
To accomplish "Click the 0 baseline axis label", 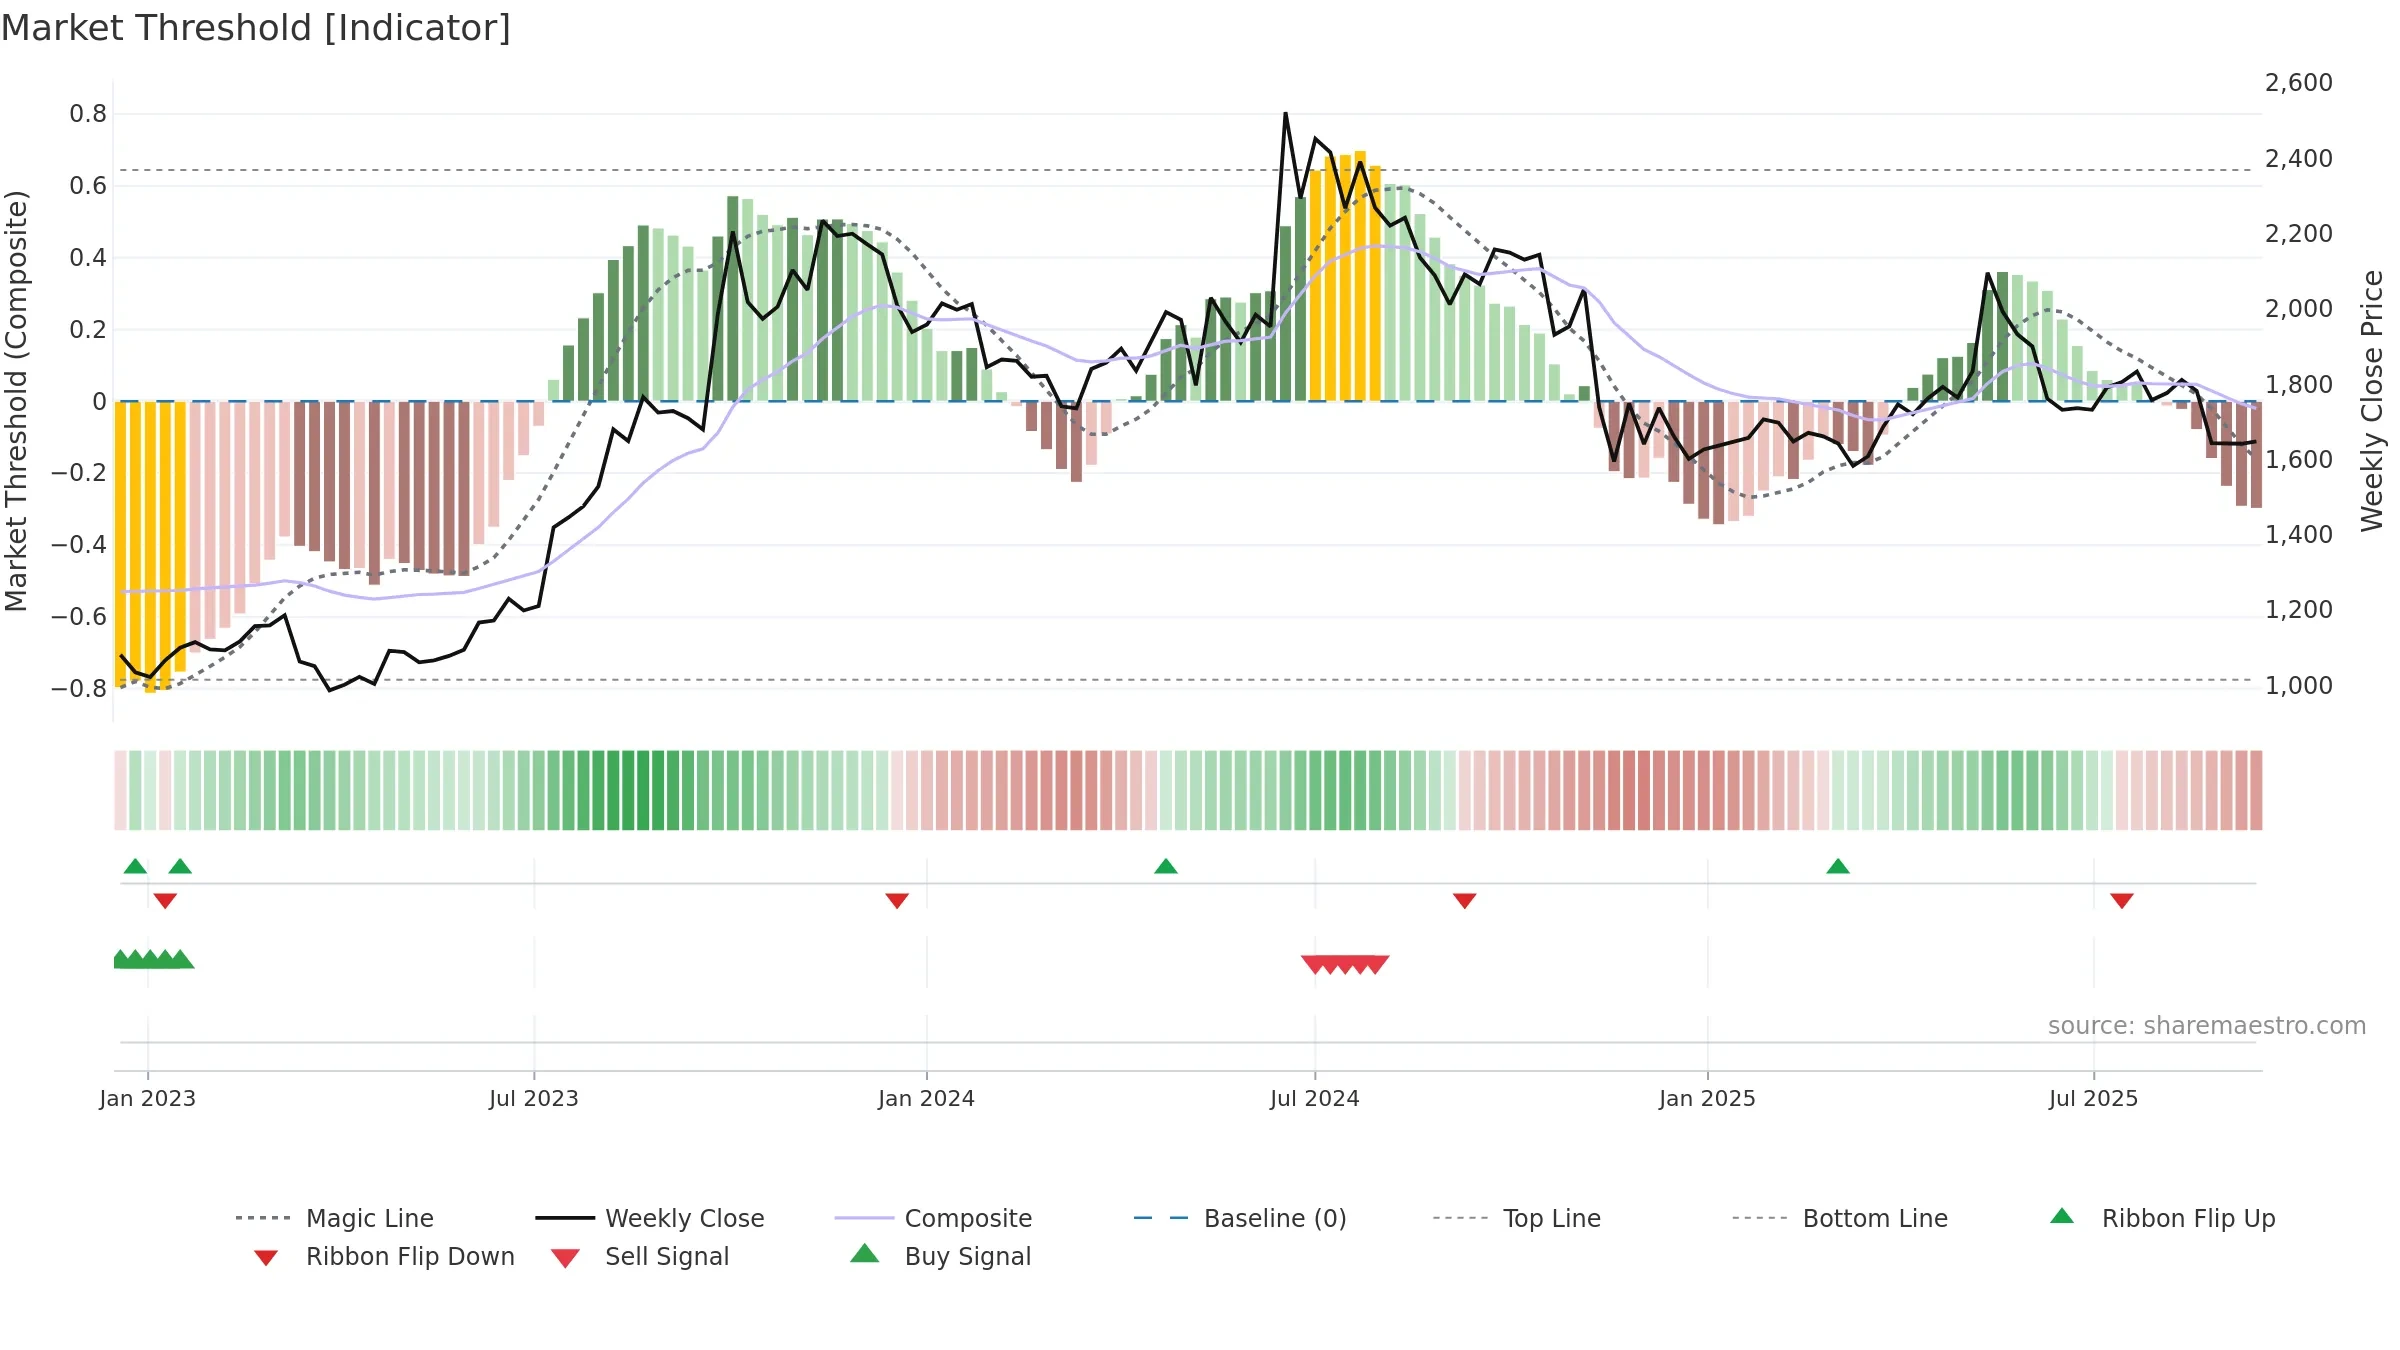I will click(x=99, y=402).
